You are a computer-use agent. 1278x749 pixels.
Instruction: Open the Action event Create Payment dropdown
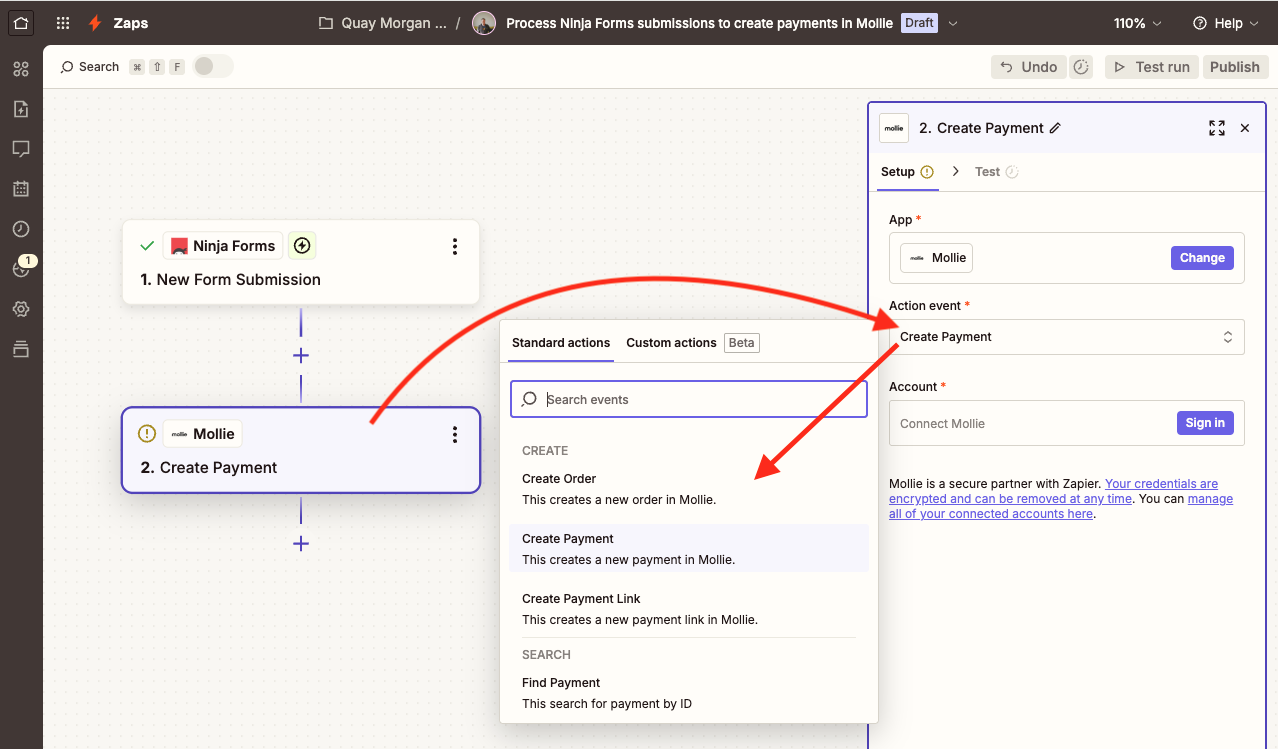[x=1067, y=337]
